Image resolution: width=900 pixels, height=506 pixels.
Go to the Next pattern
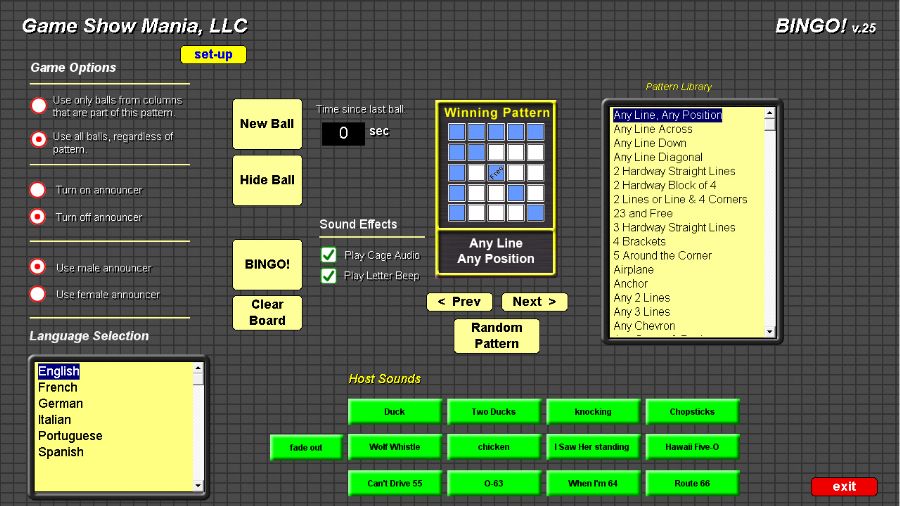coord(534,301)
